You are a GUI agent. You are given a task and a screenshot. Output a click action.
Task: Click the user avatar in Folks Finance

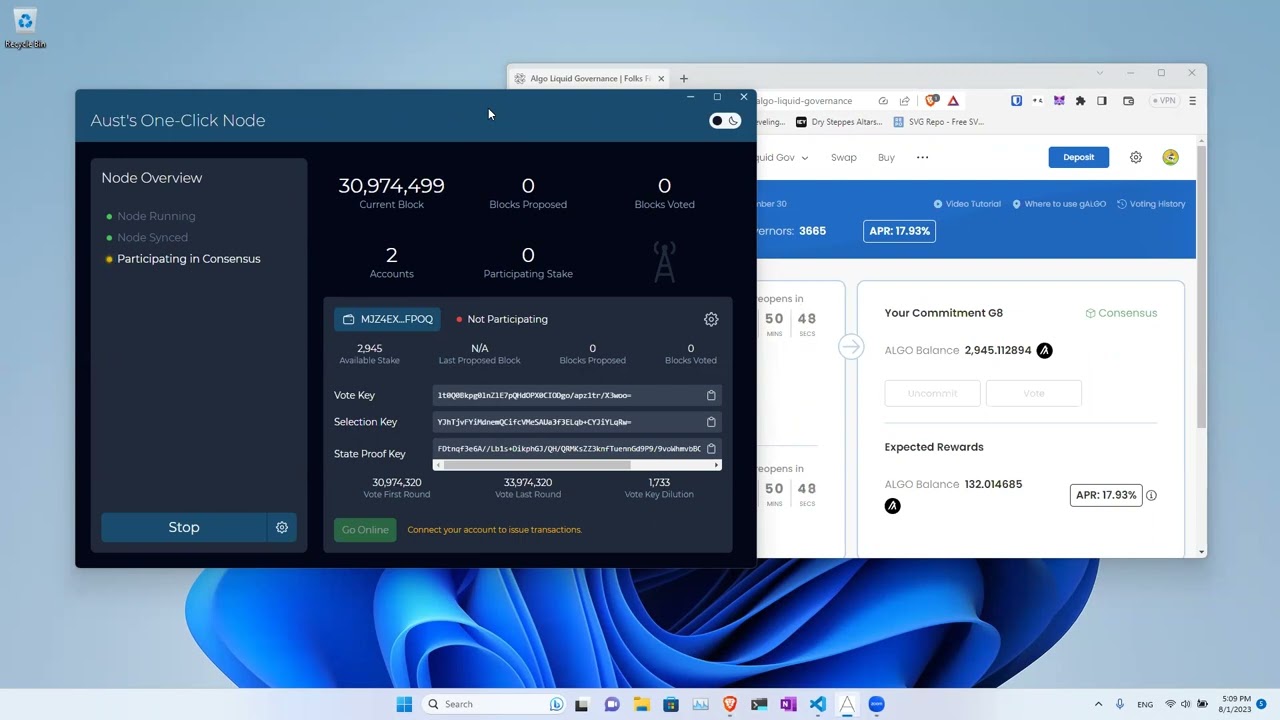click(1171, 157)
